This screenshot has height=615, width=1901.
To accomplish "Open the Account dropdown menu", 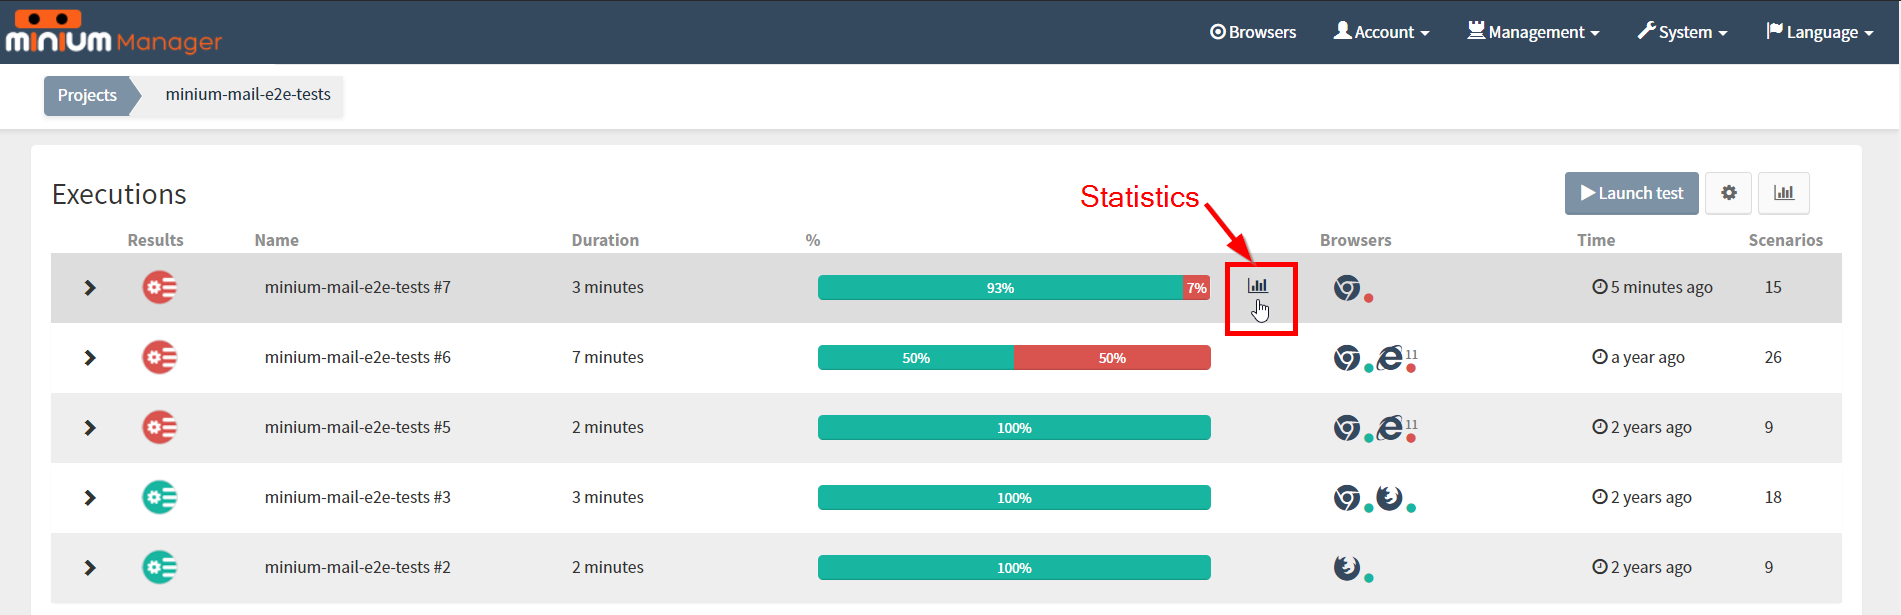I will (1381, 32).
